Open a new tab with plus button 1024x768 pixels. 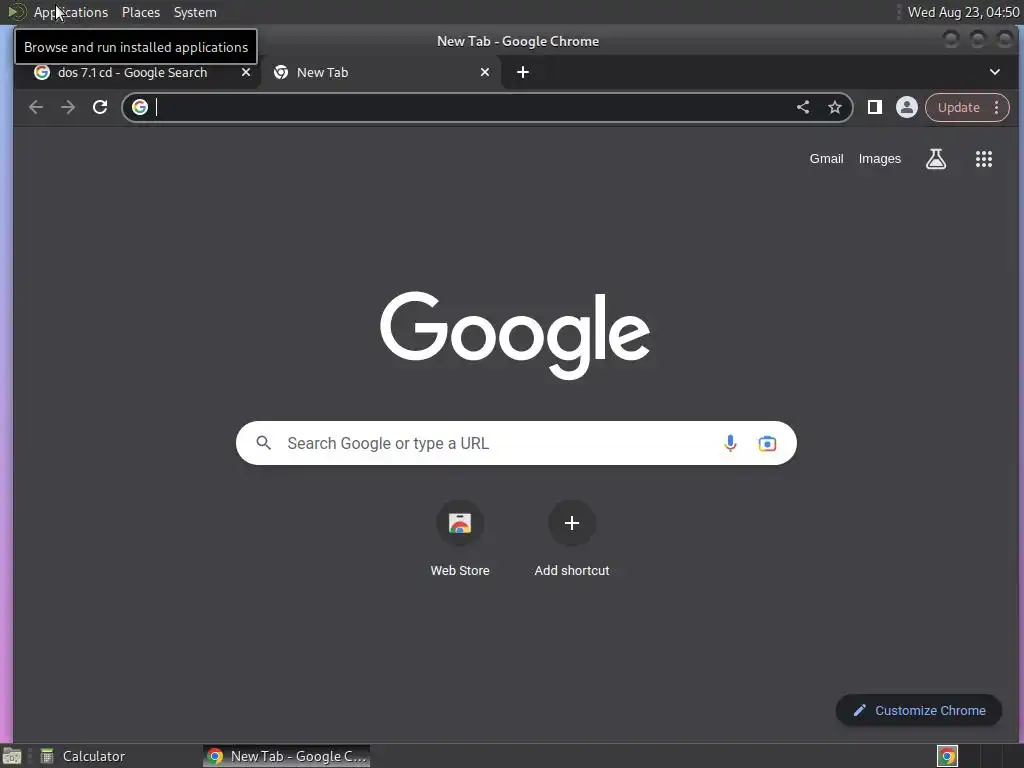click(x=523, y=72)
